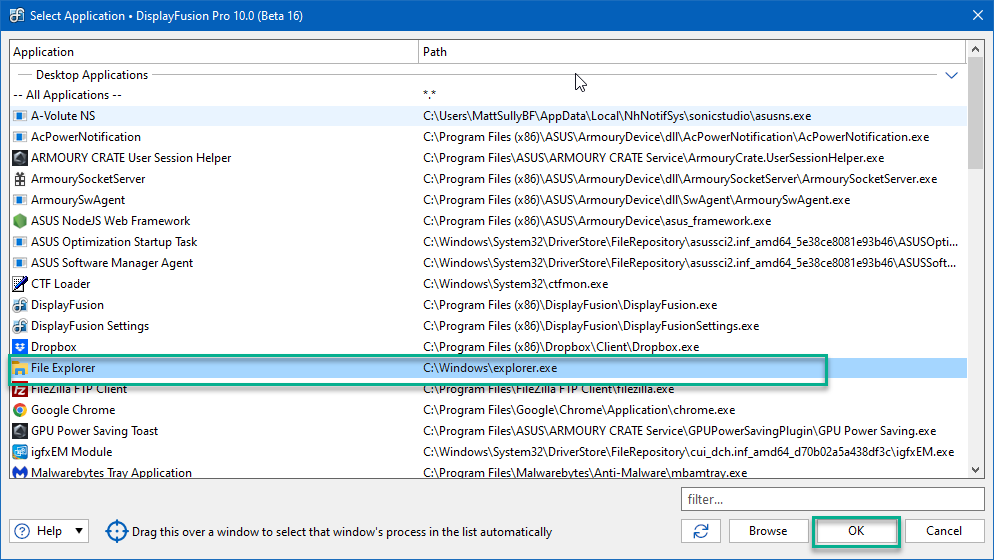Select 'ArmourySocketServer' entry
994x560 pixels.
[88, 179]
